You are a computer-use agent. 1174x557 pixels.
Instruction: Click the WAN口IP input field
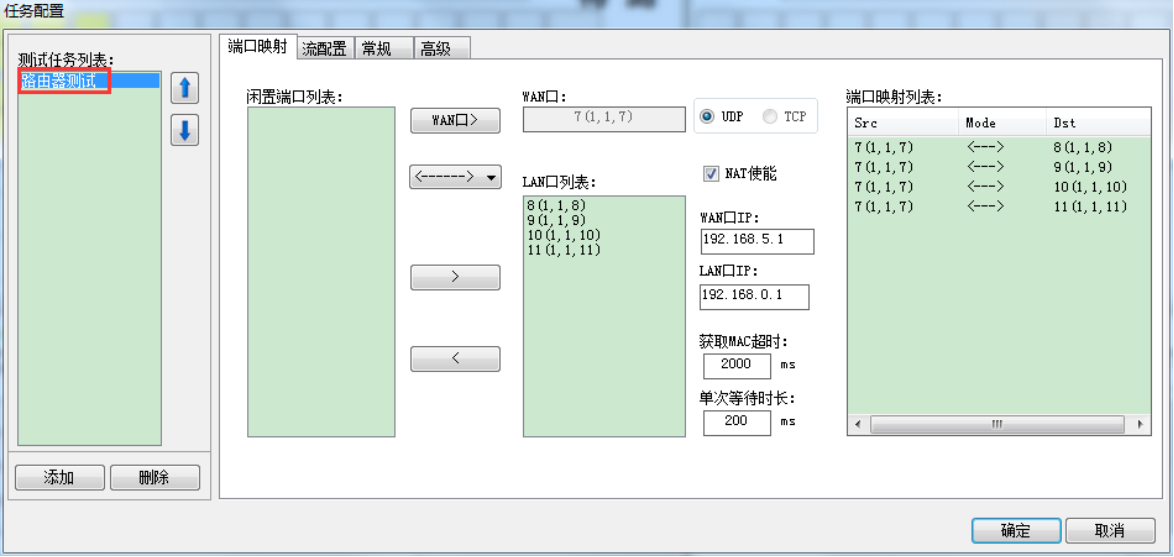tap(757, 241)
